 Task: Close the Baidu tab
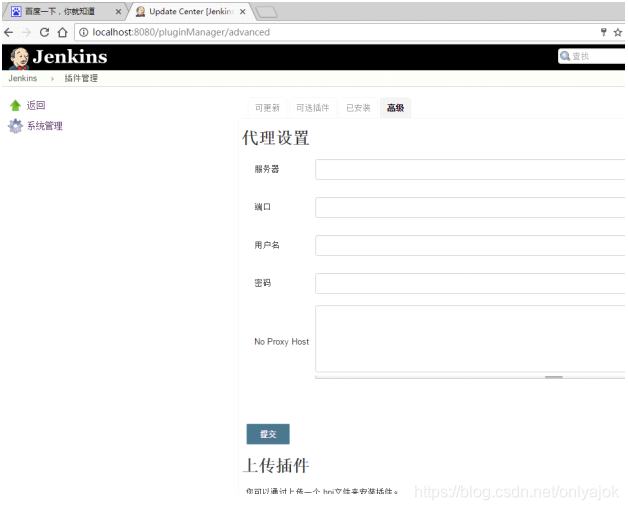tap(118, 12)
